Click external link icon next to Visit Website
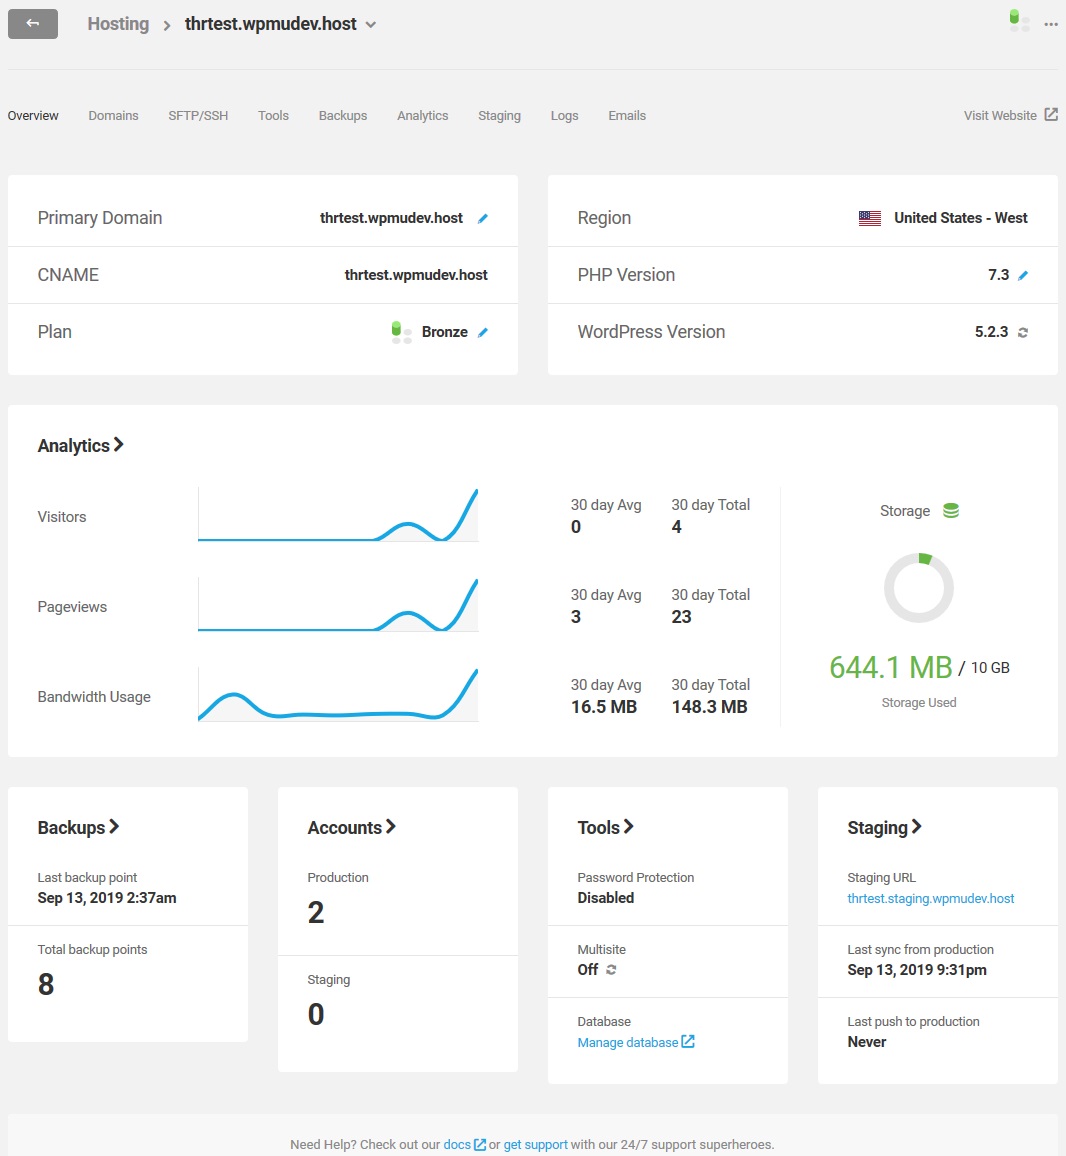 tap(1051, 114)
